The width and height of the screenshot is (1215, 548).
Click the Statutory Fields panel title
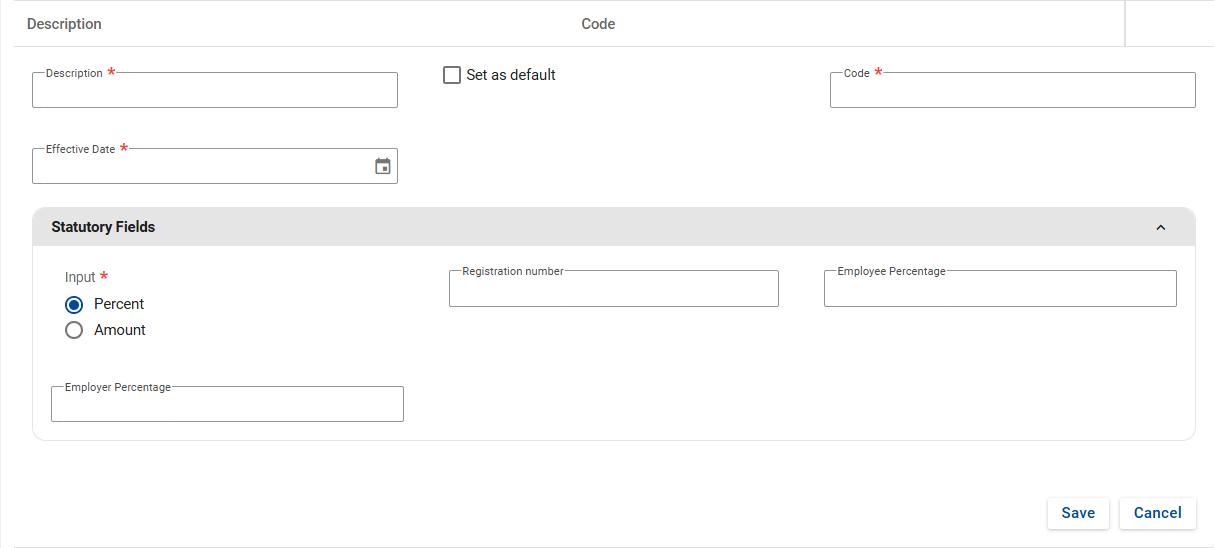103,227
